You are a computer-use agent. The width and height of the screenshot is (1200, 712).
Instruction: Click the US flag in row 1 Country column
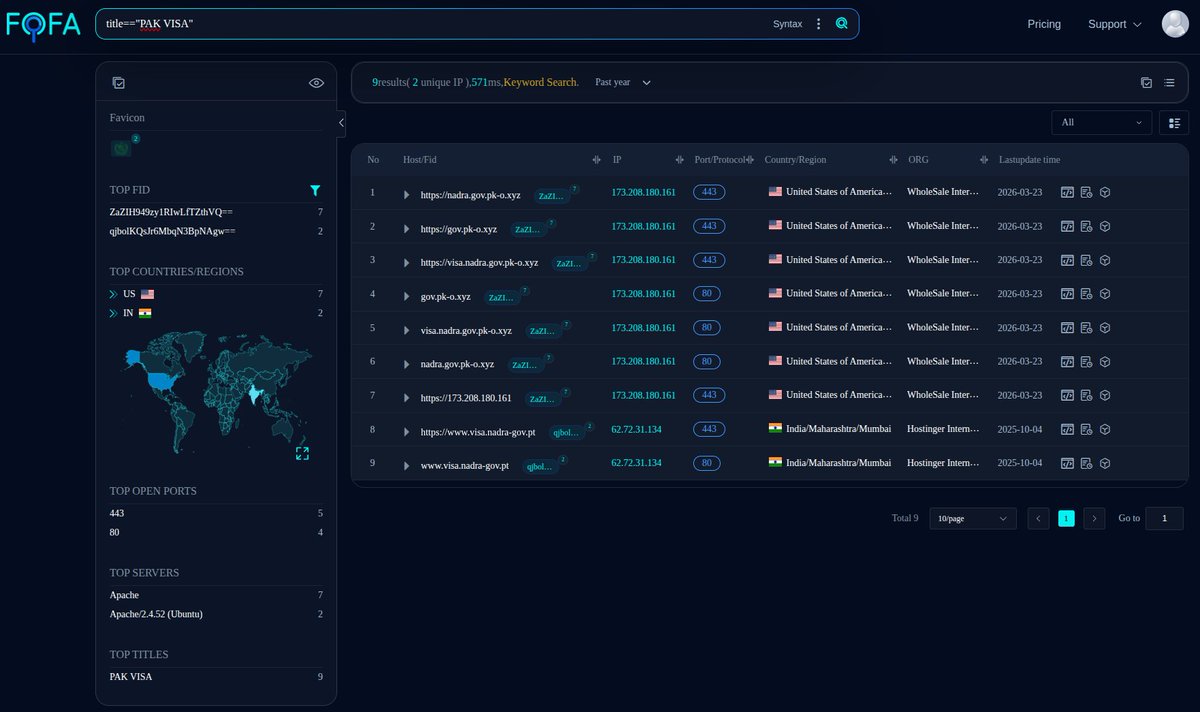(775, 192)
